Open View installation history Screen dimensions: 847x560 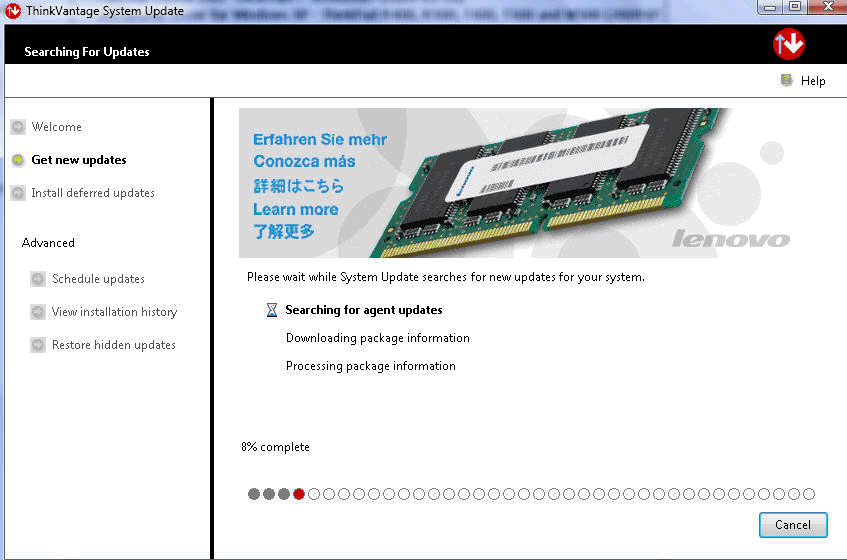[115, 312]
